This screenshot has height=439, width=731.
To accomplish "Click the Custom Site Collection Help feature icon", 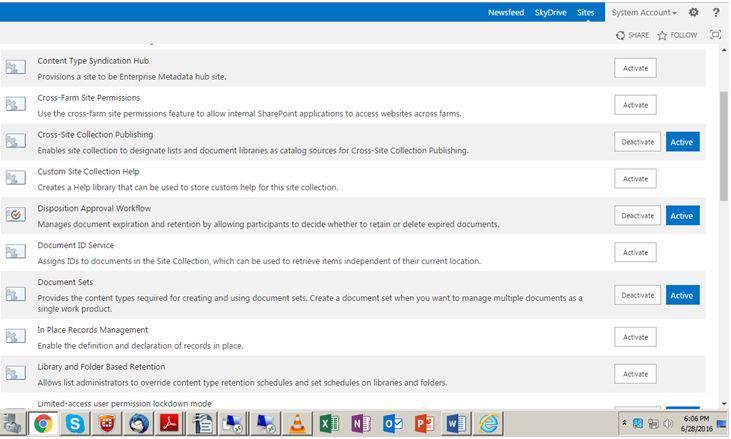I will pyautogui.click(x=15, y=178).
